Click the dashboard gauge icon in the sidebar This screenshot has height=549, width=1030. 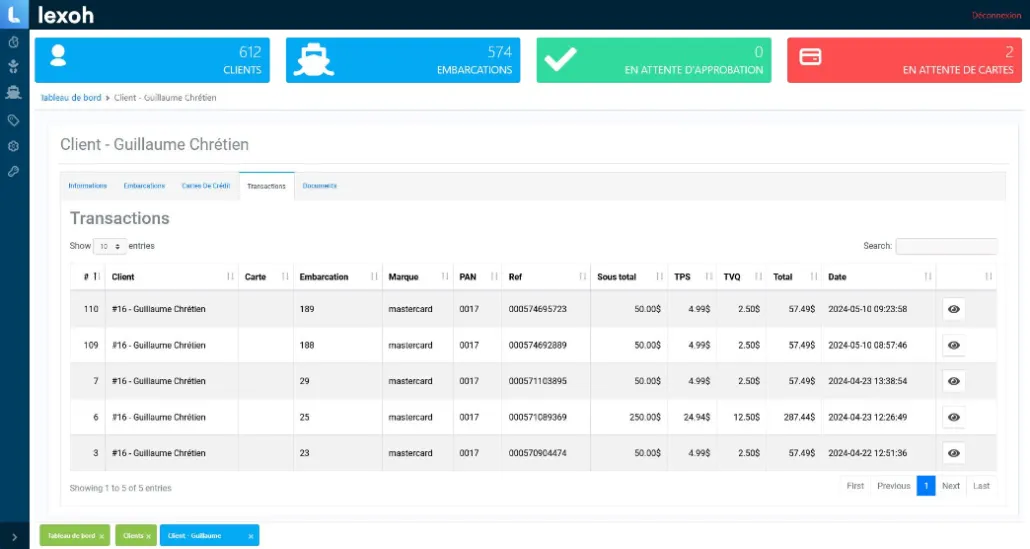[x=14, y=42]
